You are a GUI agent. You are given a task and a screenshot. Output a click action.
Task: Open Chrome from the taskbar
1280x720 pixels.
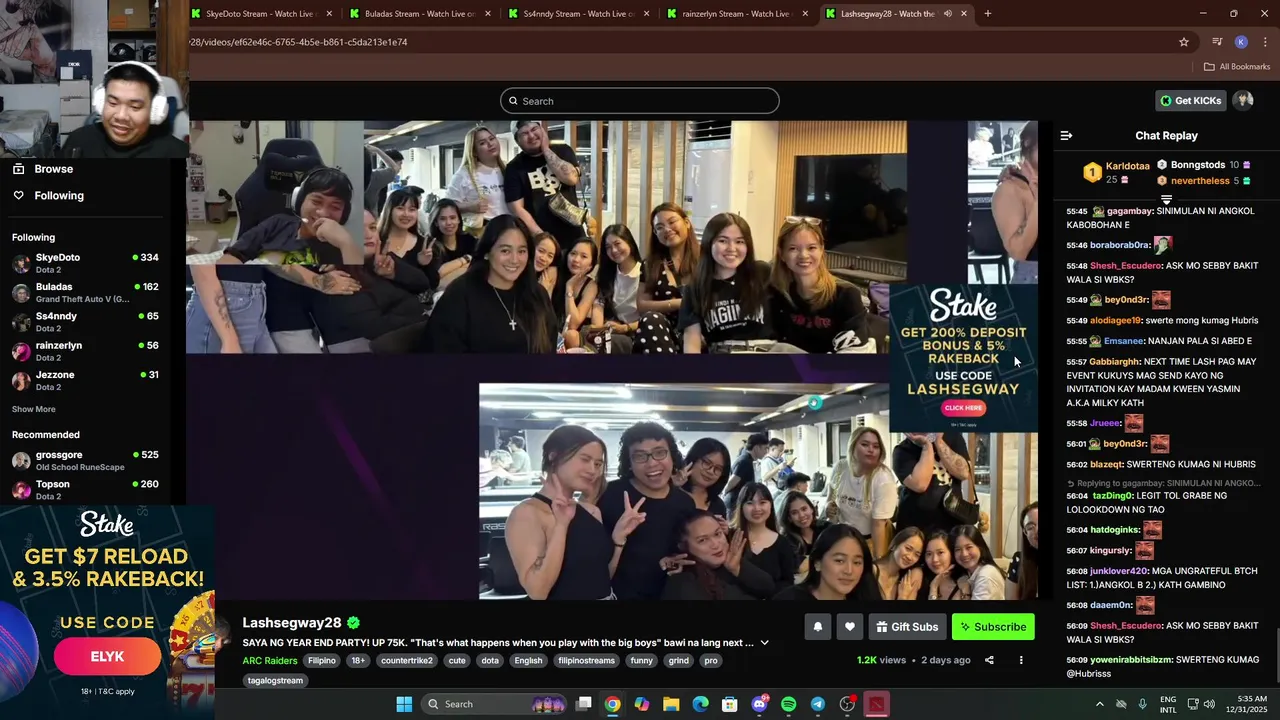click(x=612, y=704)
